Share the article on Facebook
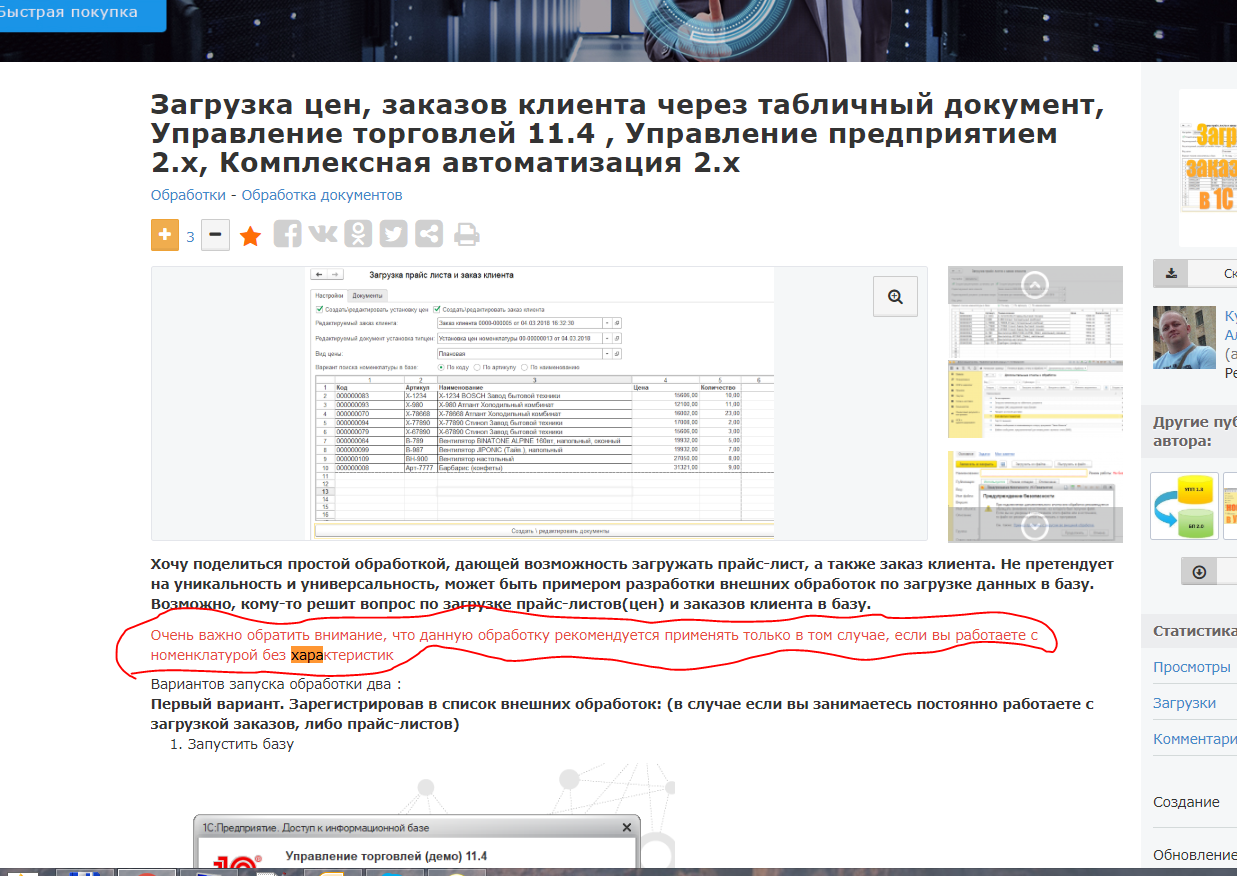1237x876 pixels. (x=288, y=234)
